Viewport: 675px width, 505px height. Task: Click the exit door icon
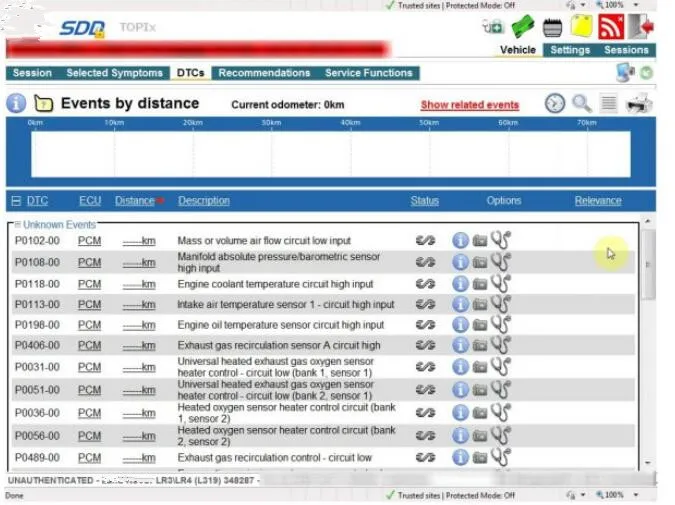[x=641, y=26]
